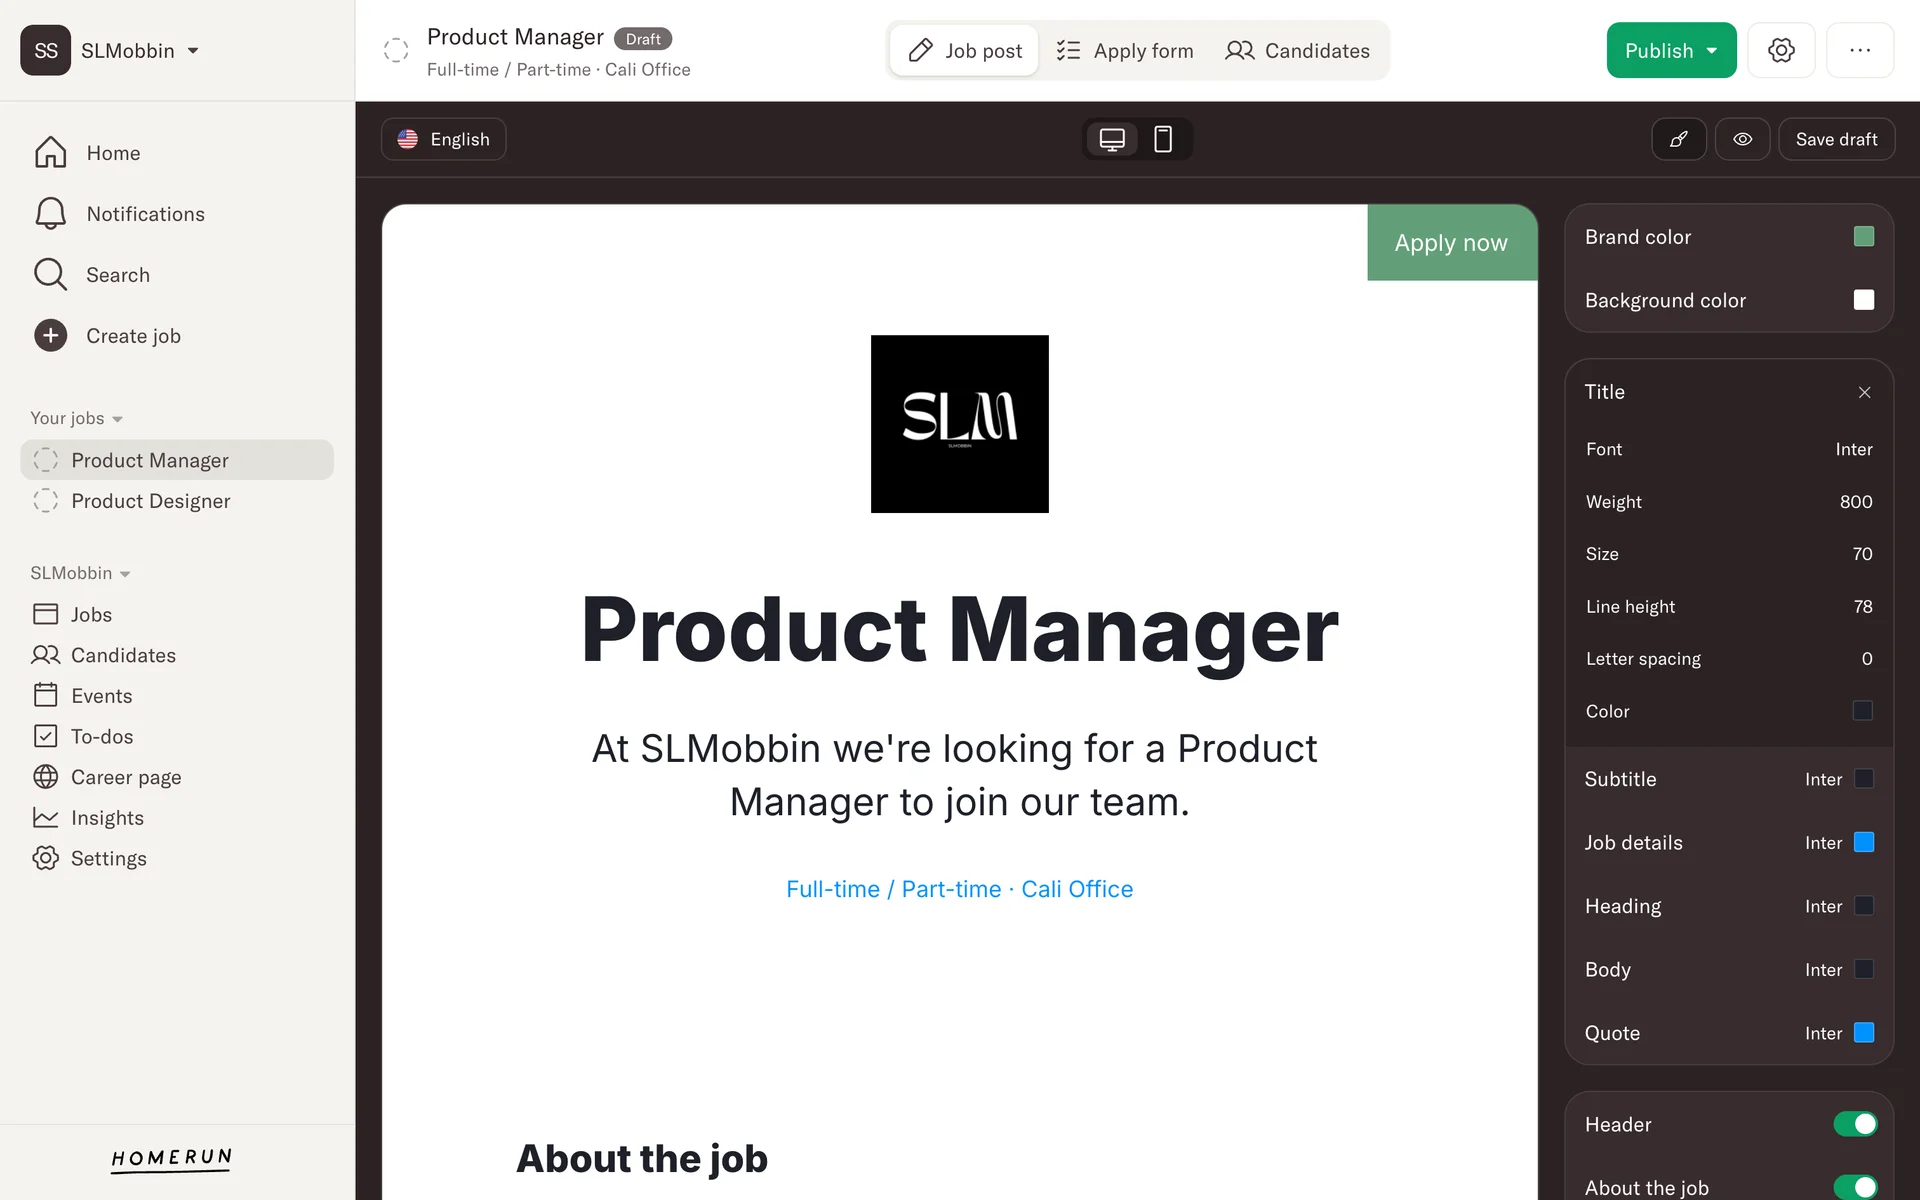The height and width of the screenshot is (1200, 1920).
Task: Switch to the Apply form tab
Action: 1125,51
